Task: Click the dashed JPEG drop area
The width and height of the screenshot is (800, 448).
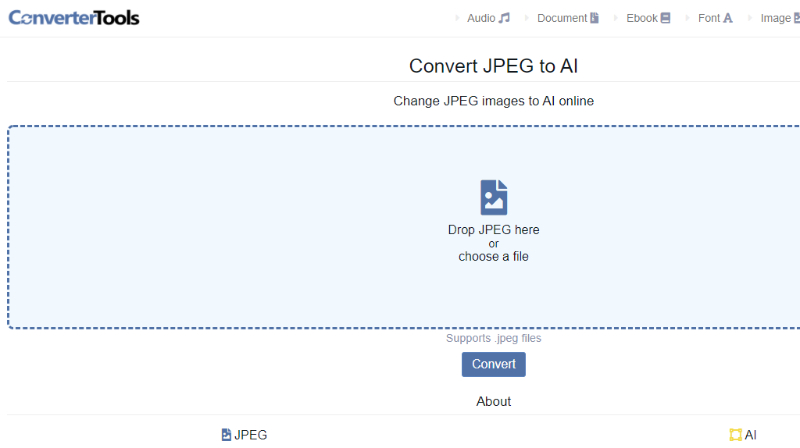Action: pos(404,227)
